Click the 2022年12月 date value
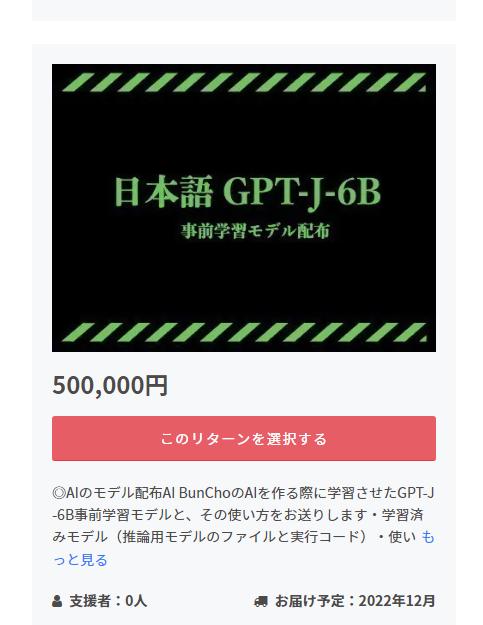Image resolution: width=483 pixels, height=625 pixels. coord(397,601)
